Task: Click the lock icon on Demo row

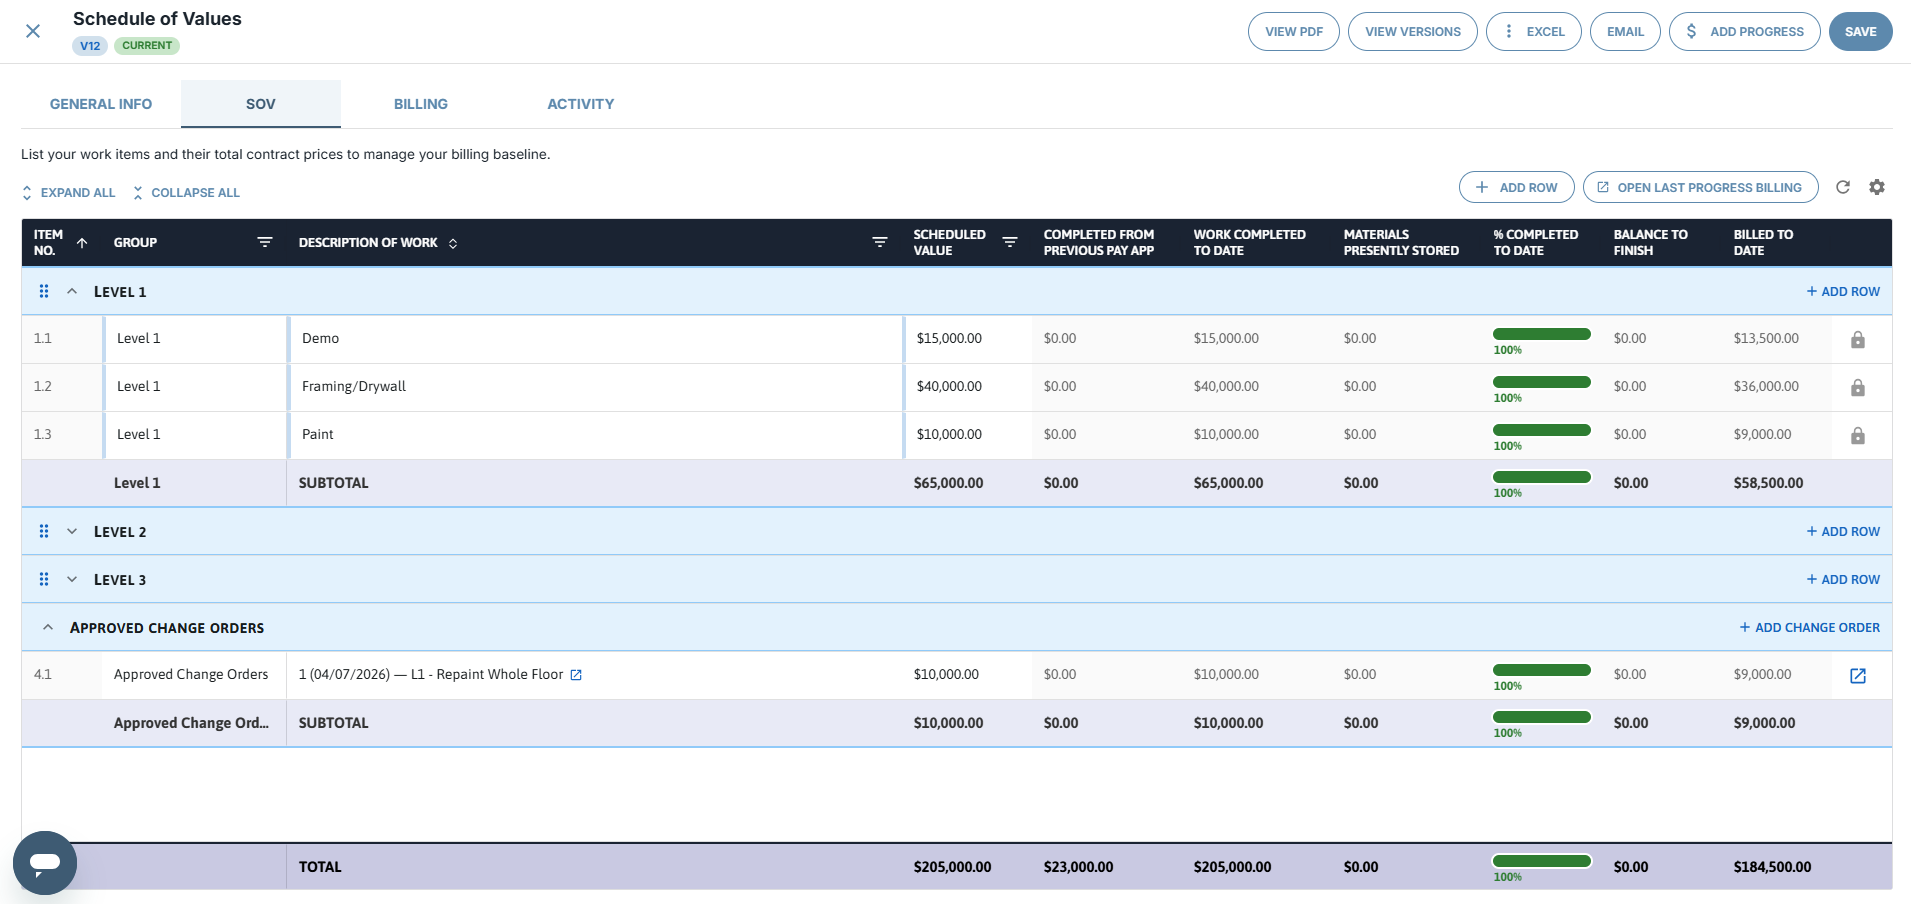Action: 1858,340
